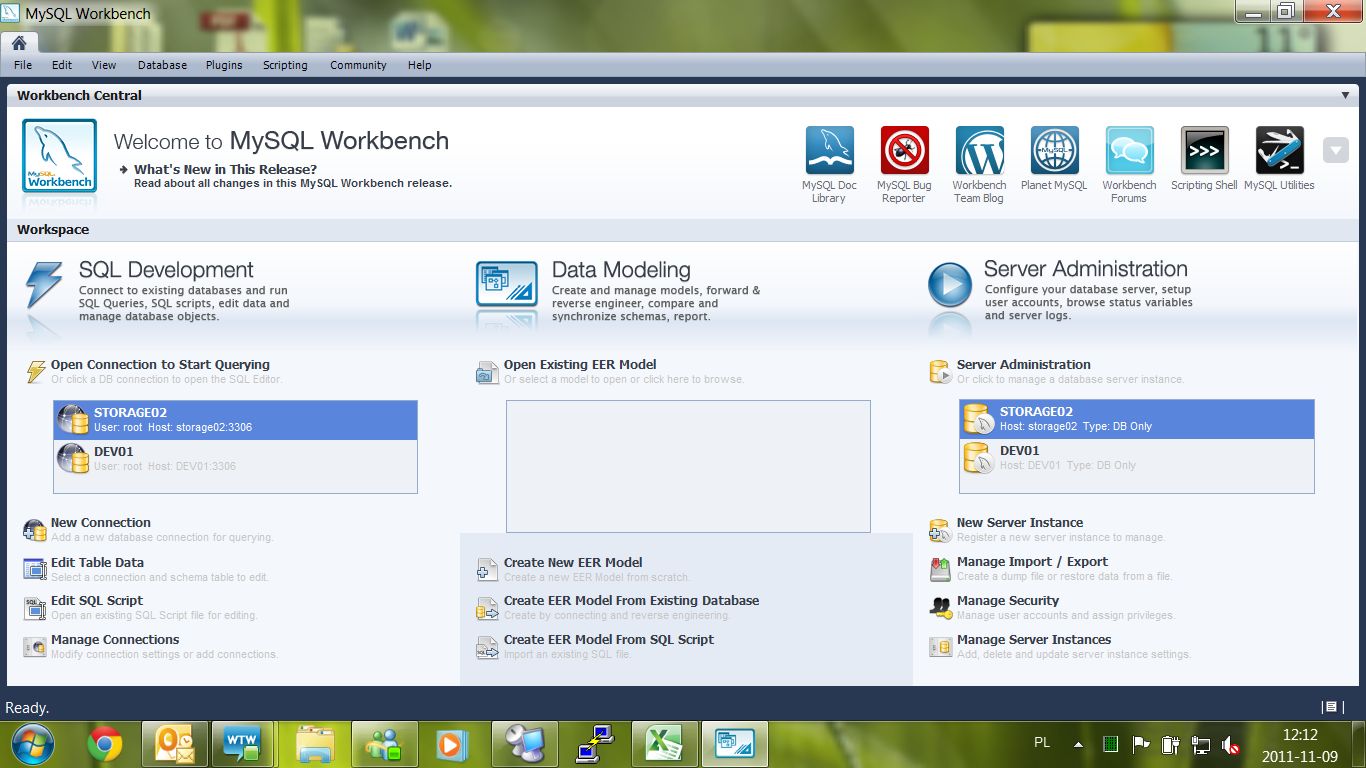Collapse the Workbench Central panel arrow
This screenshot has height=768, width=1366.
pyautogui.click(x=1346, y=95)
